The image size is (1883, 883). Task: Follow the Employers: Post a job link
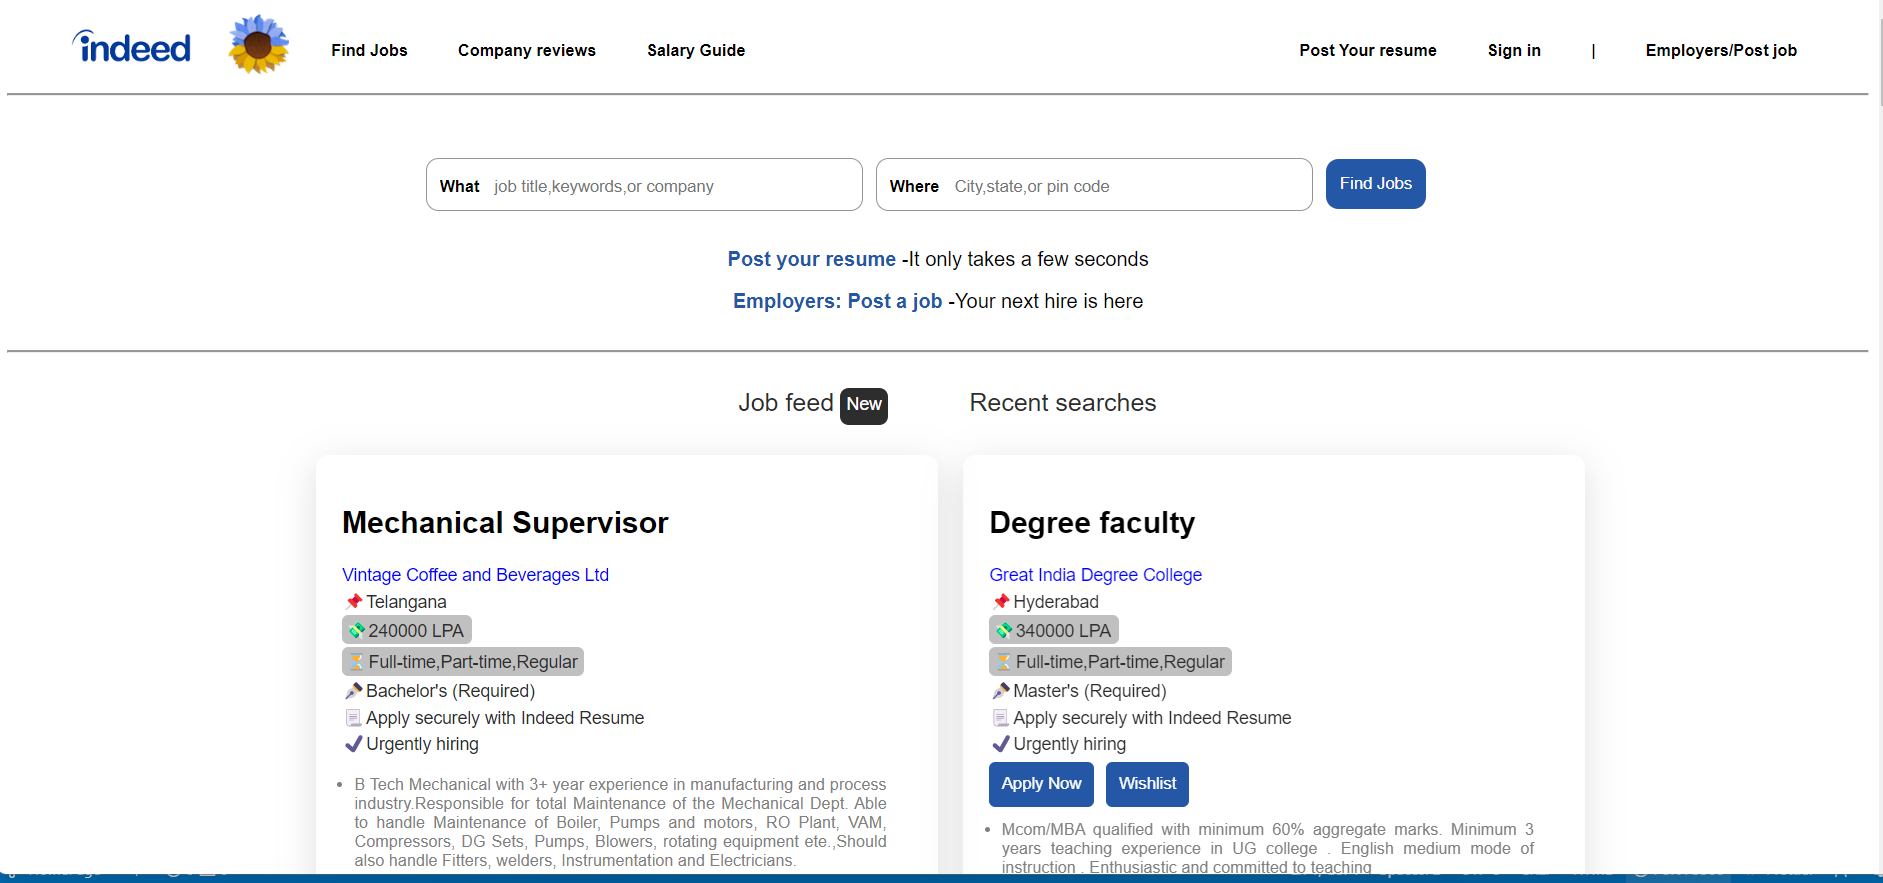837,301
